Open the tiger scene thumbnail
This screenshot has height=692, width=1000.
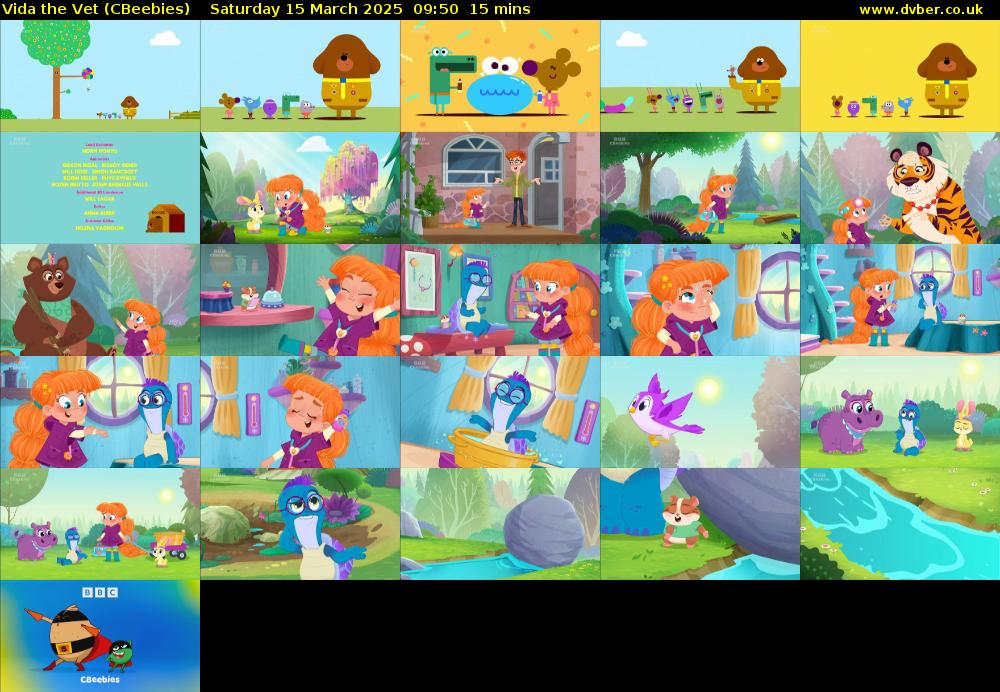(x=900, y=185)
